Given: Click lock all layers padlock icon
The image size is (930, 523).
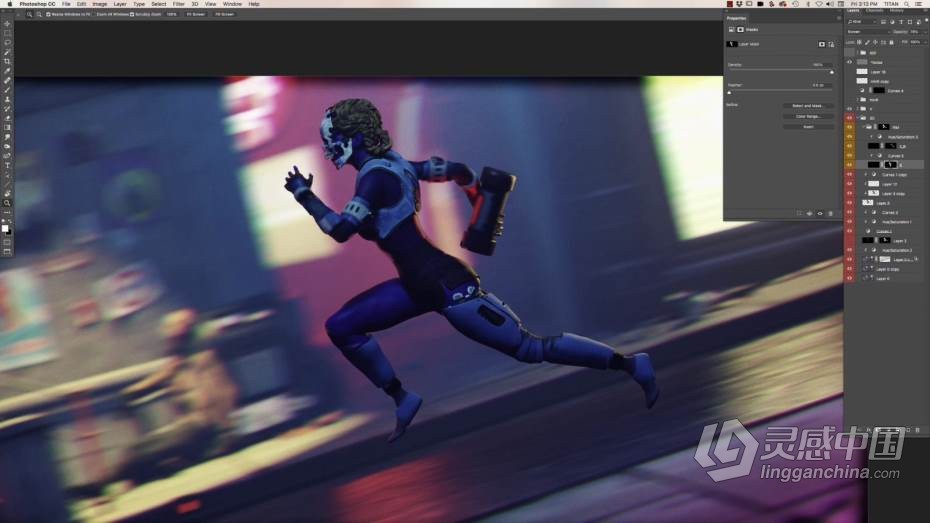Looking at the screenshot, I should [x=891, y=42].
